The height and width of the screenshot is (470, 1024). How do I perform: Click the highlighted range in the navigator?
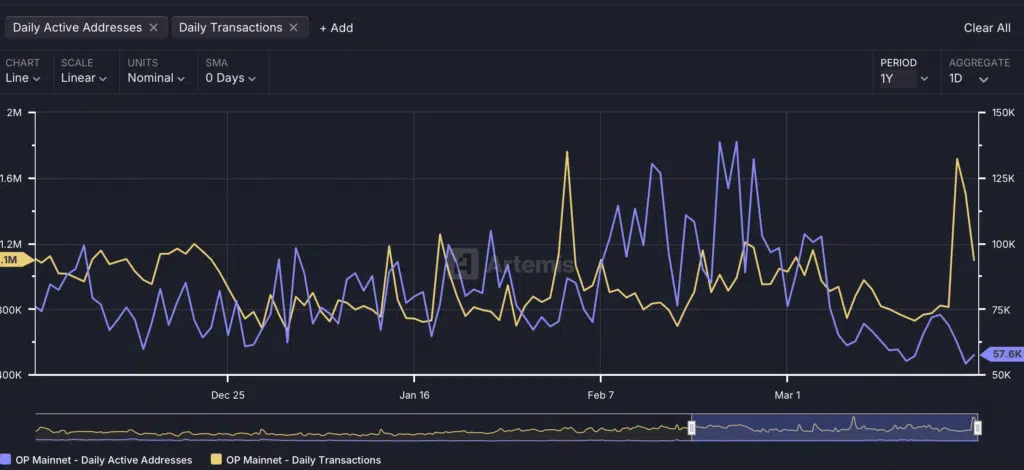coord(835,428)
